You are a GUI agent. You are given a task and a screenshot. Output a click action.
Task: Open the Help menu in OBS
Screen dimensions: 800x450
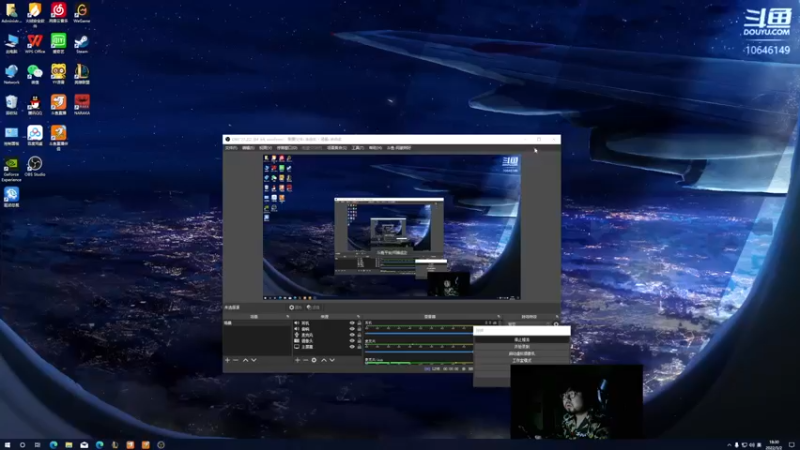[375, 148]
